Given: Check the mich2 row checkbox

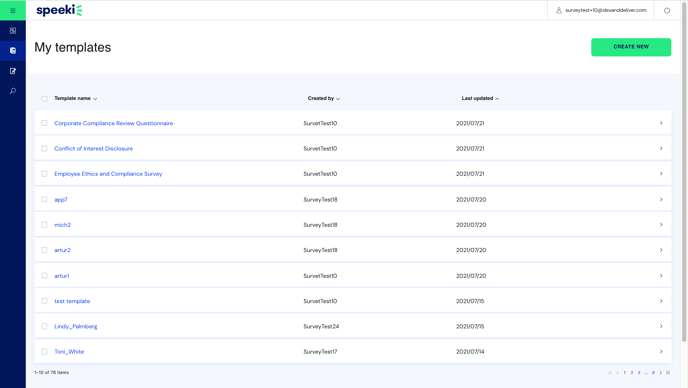Looking at the screenshot, I should (44, 225).
